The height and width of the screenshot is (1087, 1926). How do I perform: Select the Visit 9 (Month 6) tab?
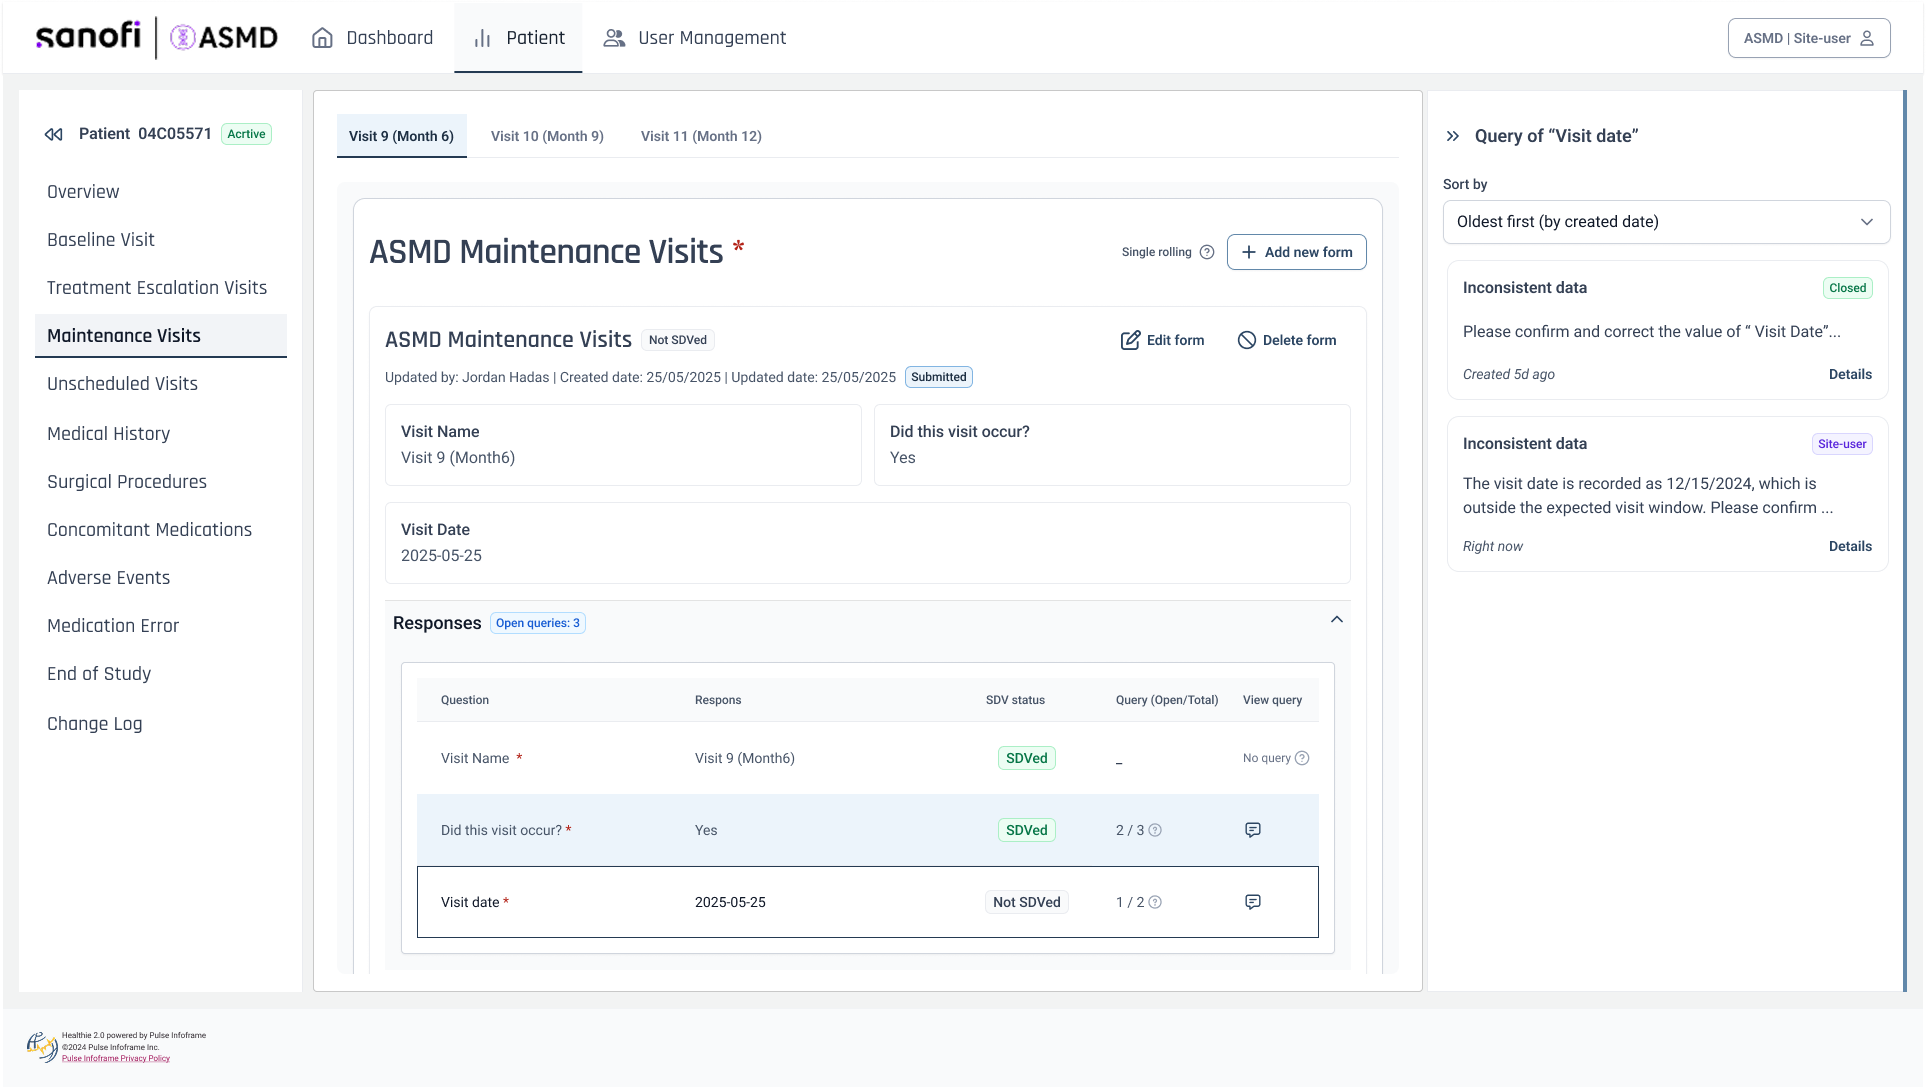point(401,136)
